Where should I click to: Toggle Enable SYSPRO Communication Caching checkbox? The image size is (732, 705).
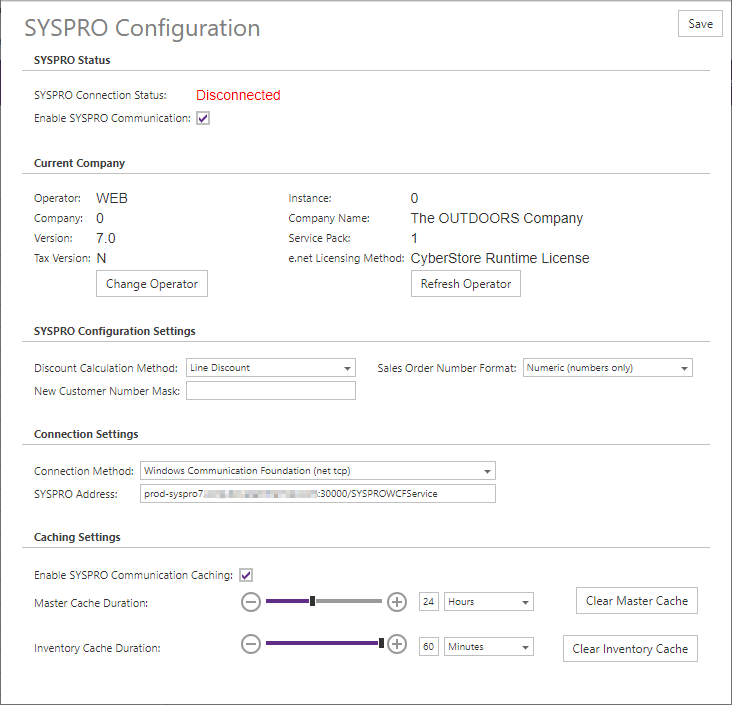pyautogui.click(x=246, y=575)
